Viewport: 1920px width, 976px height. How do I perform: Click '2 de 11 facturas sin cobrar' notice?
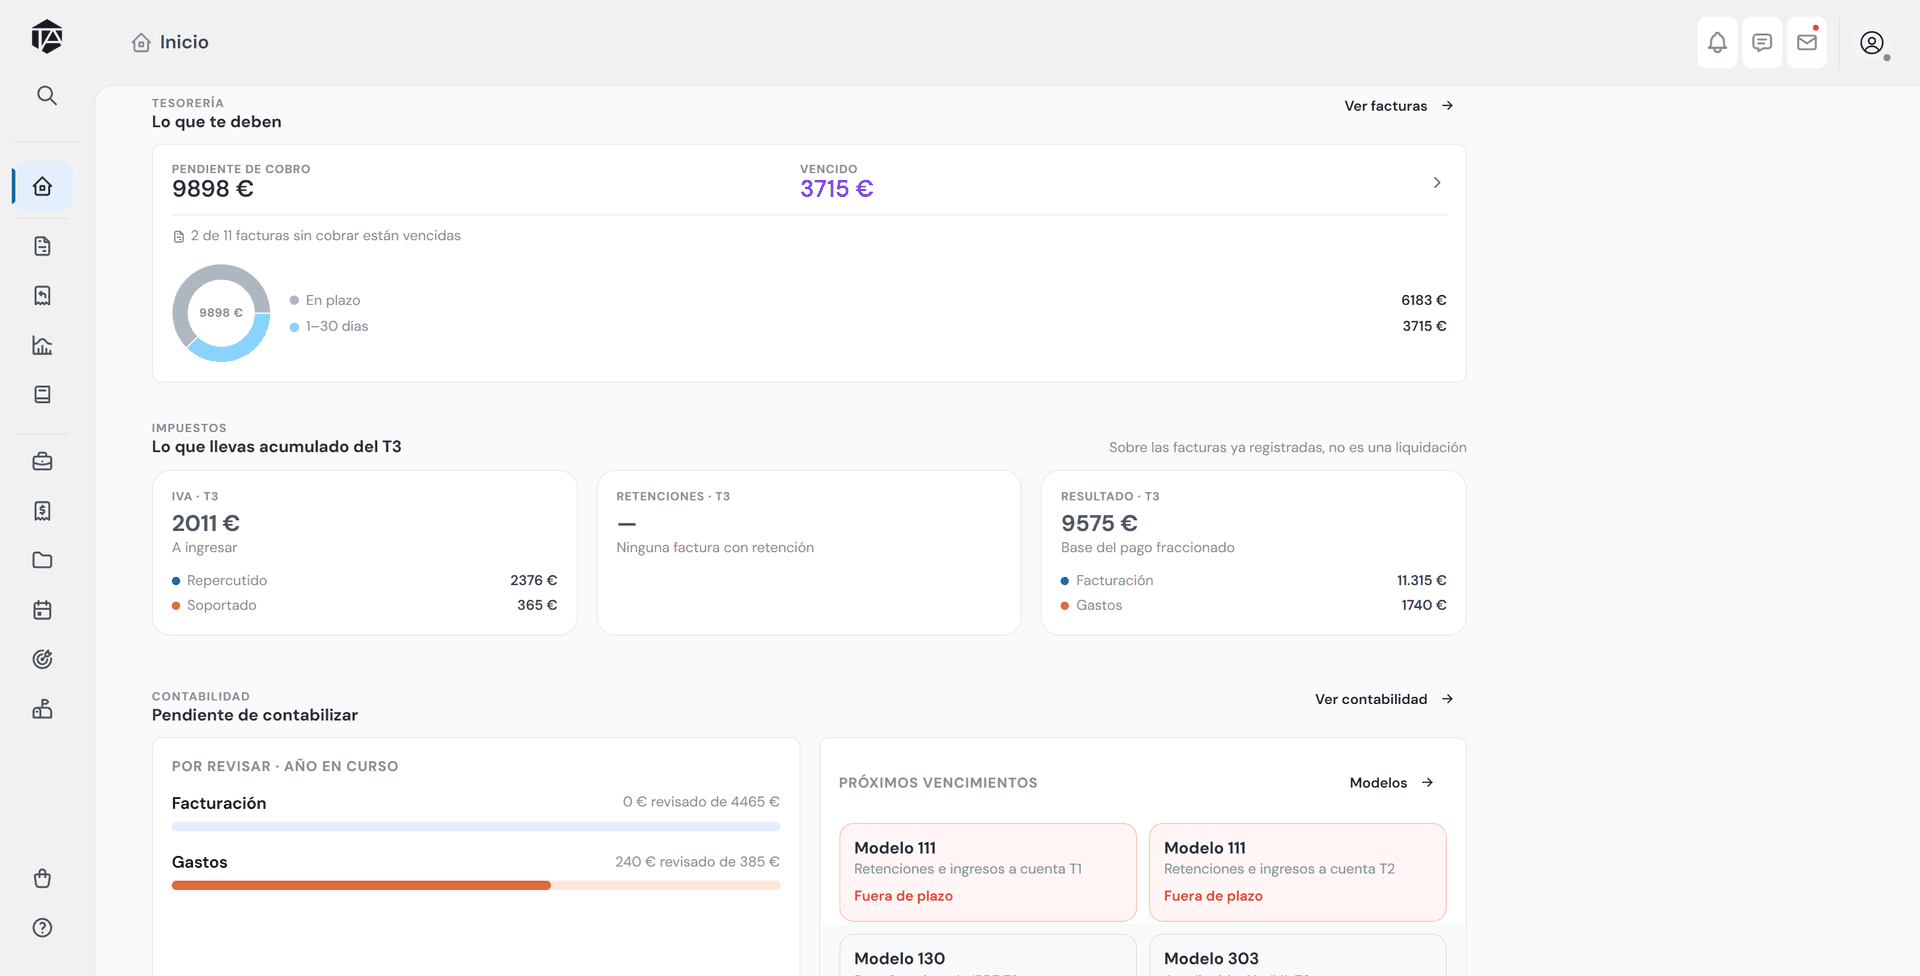[326, 236]
